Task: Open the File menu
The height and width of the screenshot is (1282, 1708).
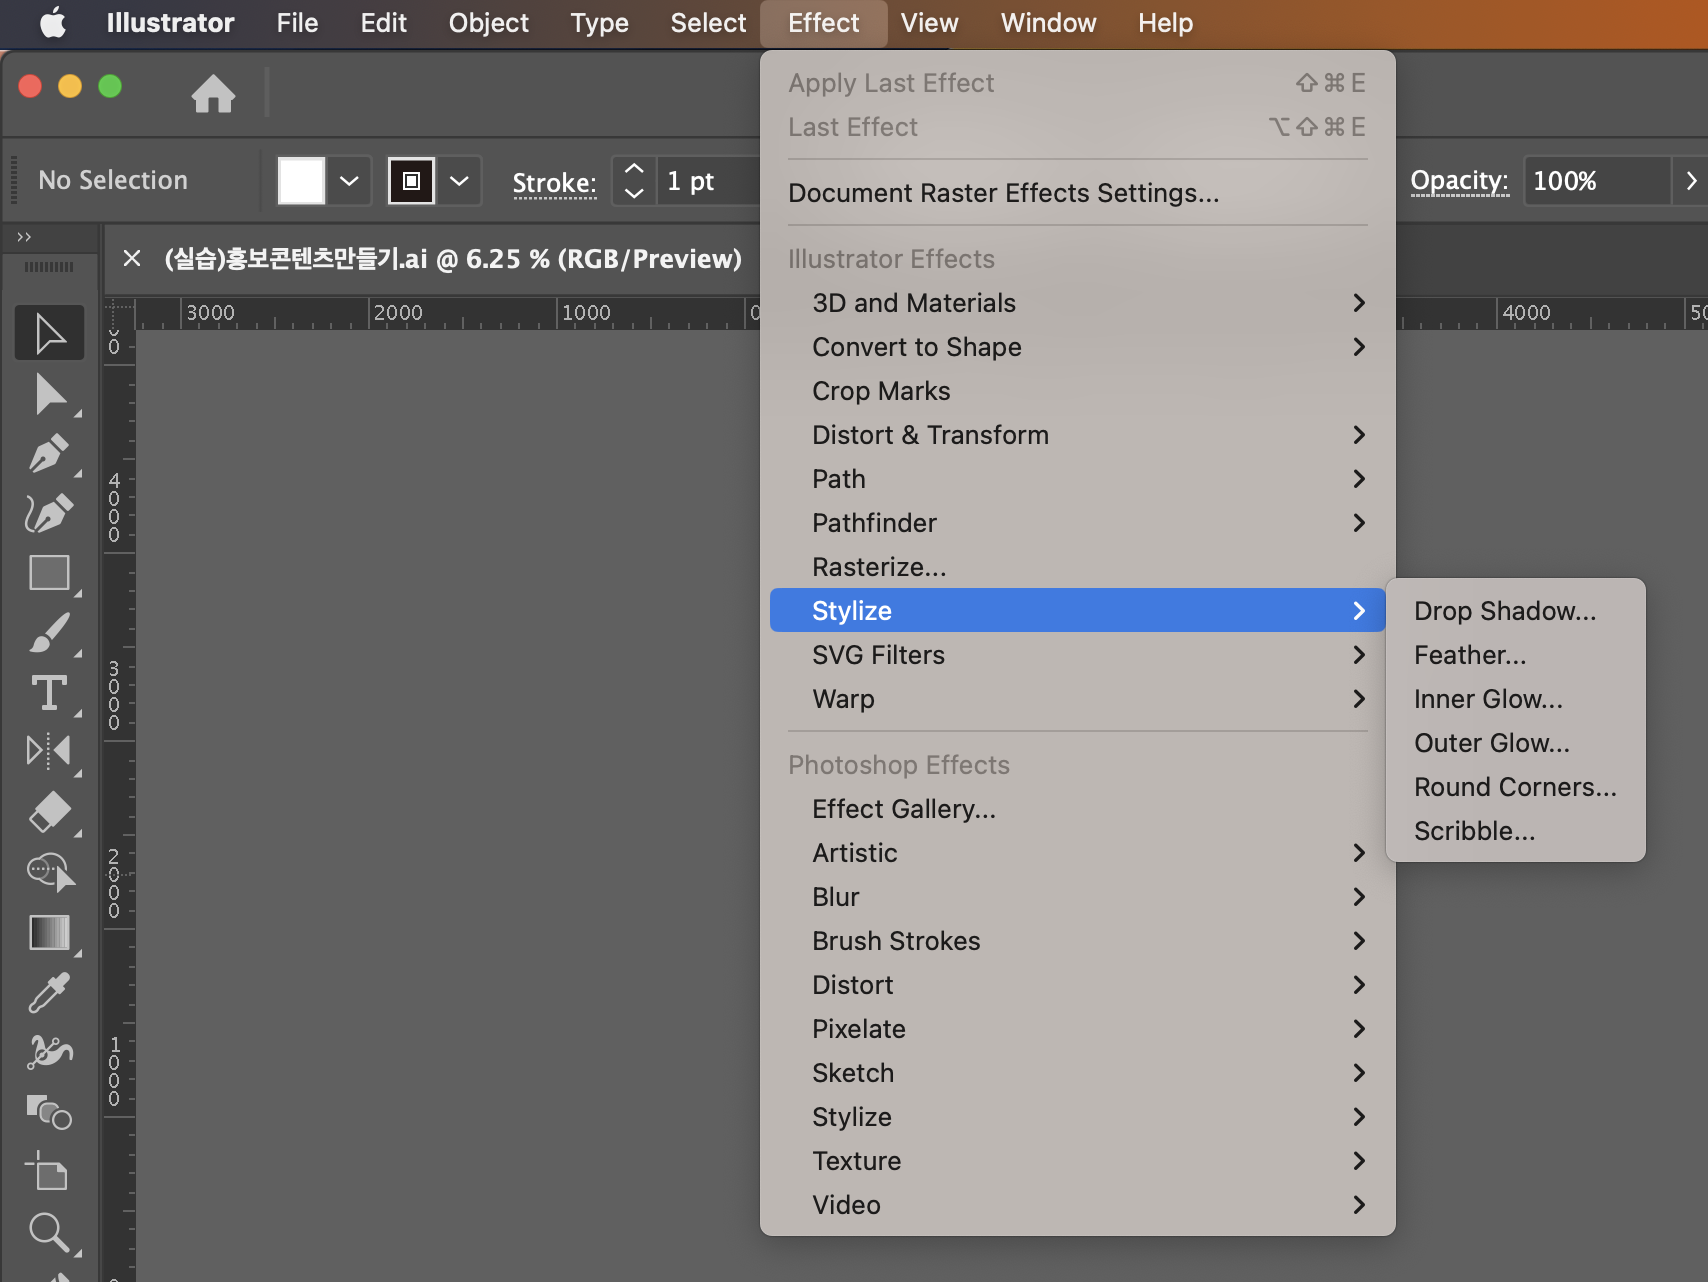Action: [x=297, y=23]
